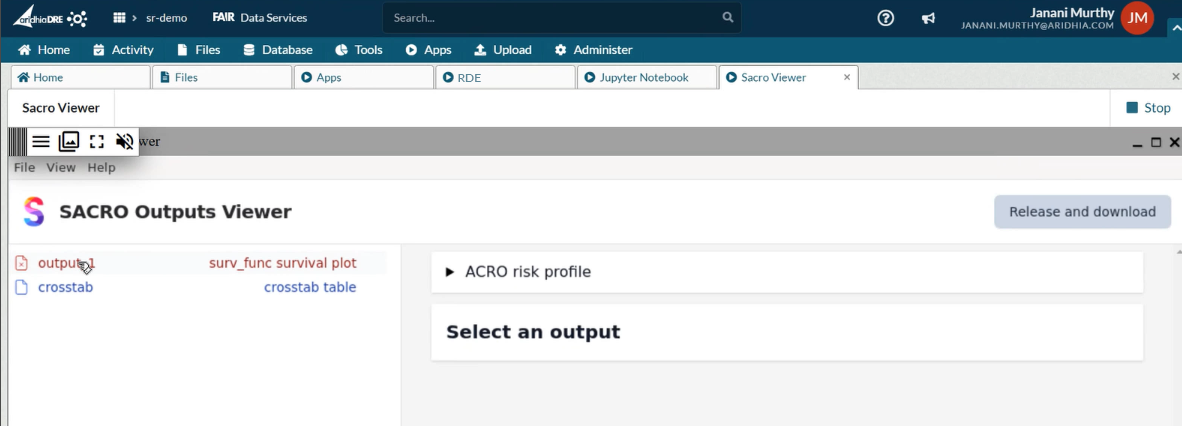1182x426 pixels.
Task: Close all tabs with the far-right X
Action: 1175,77
